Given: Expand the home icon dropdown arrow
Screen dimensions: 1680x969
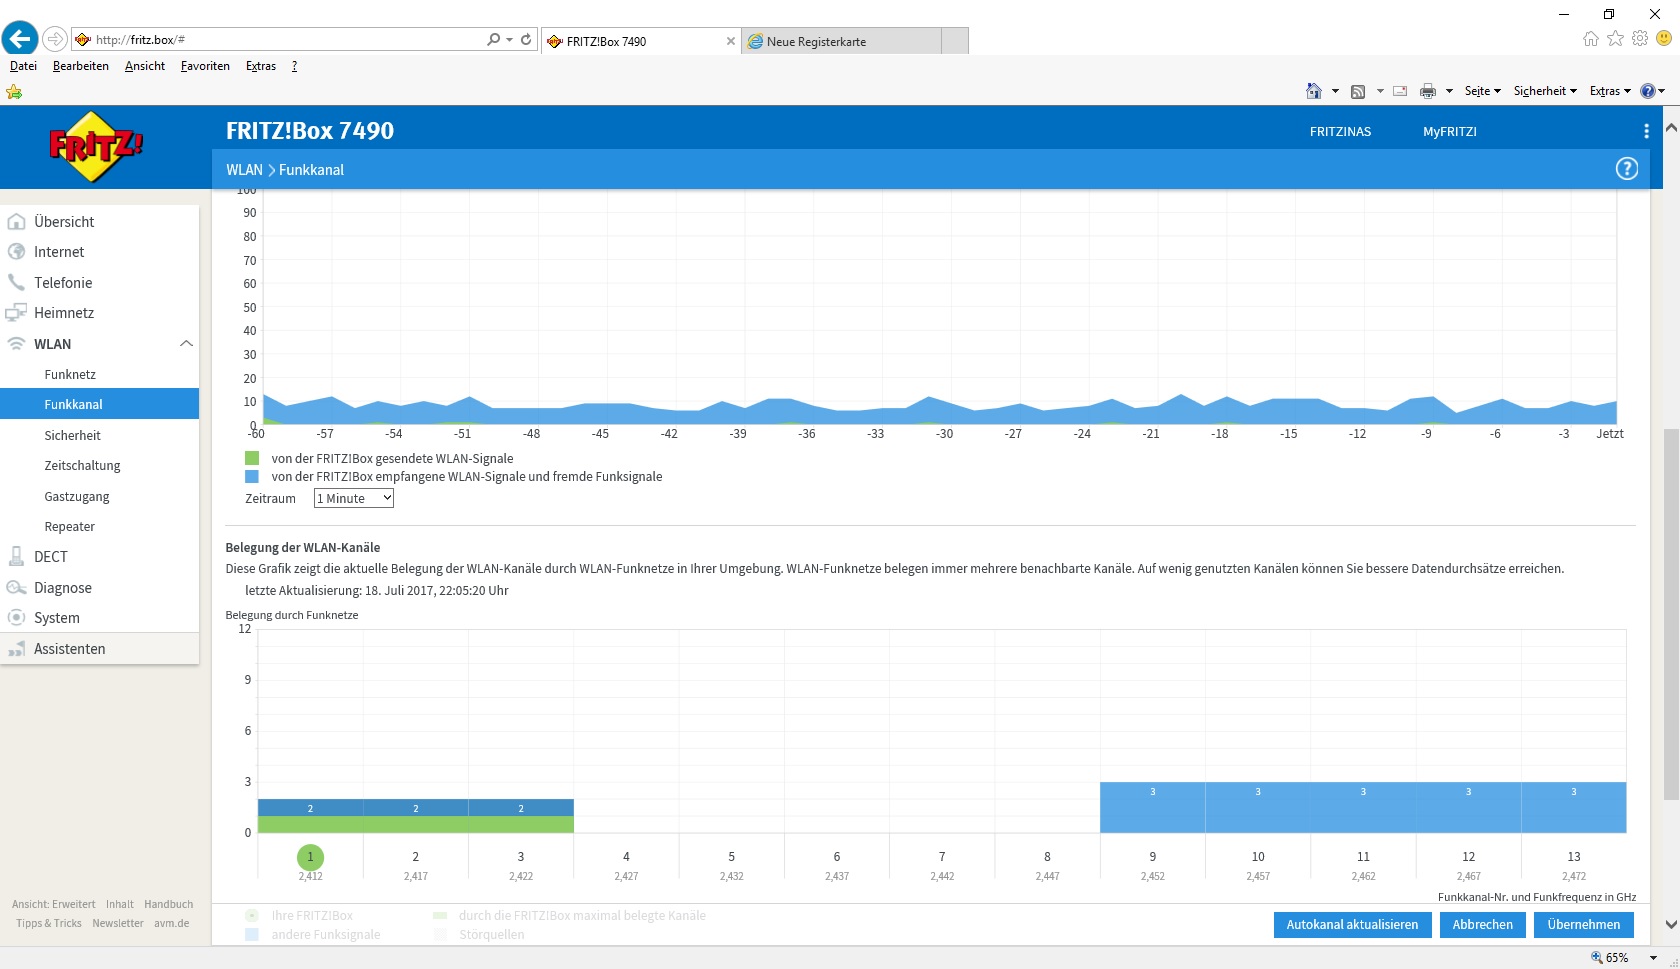Looking at the screenshot, I should tap(1335, 91).
